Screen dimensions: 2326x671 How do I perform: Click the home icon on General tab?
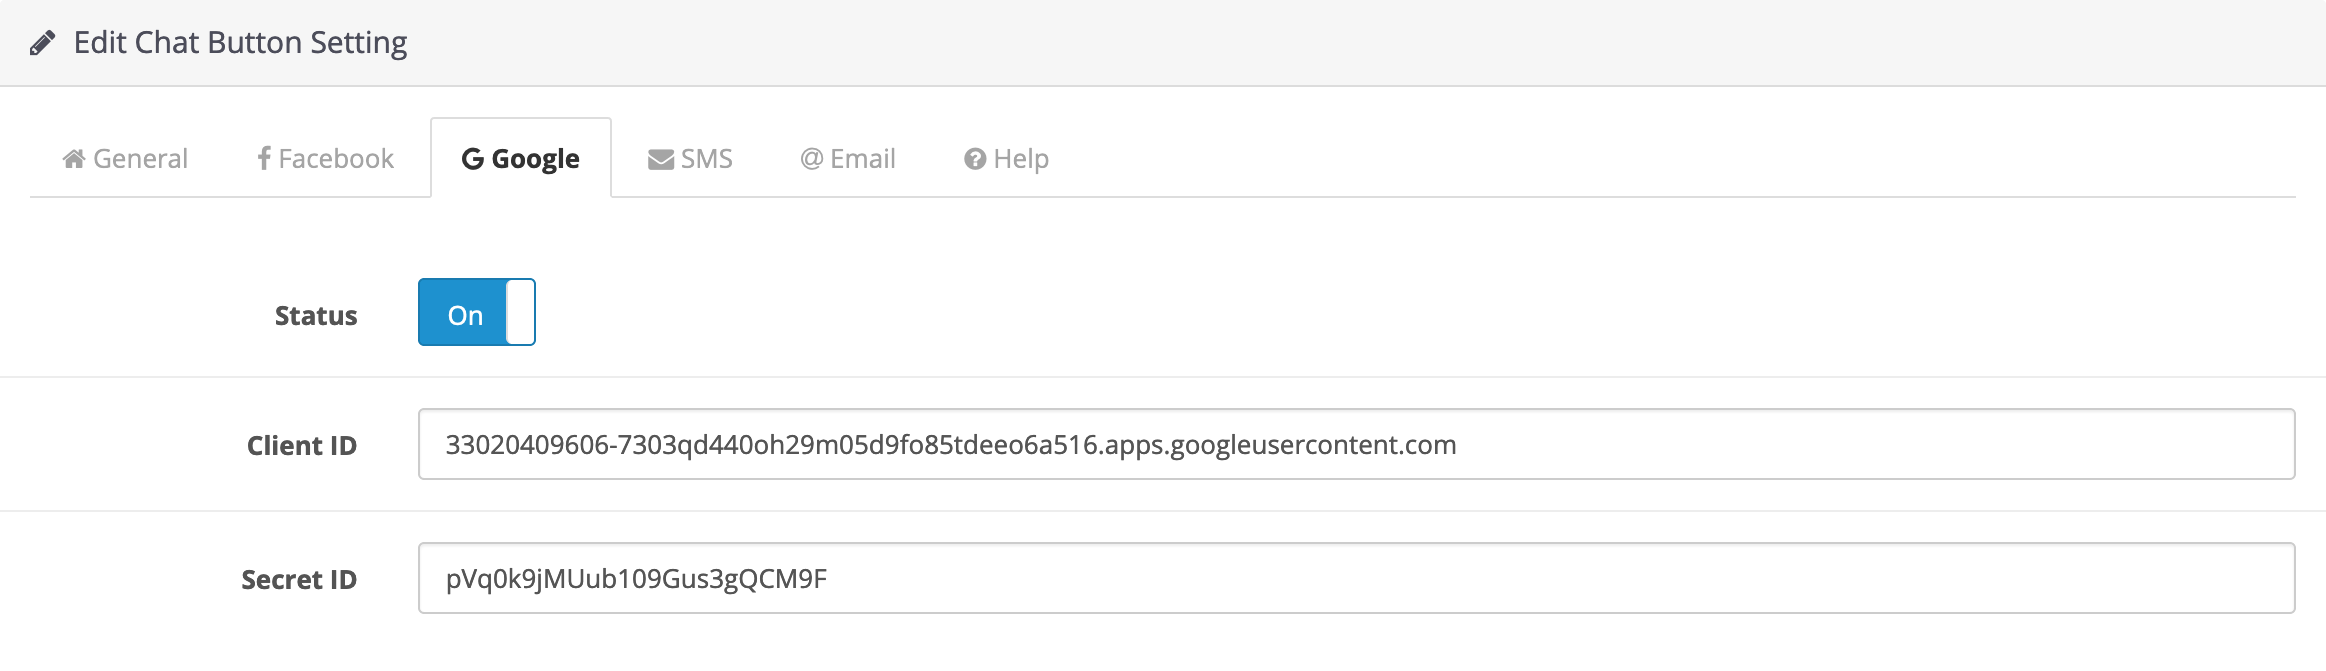click(73, 159)
